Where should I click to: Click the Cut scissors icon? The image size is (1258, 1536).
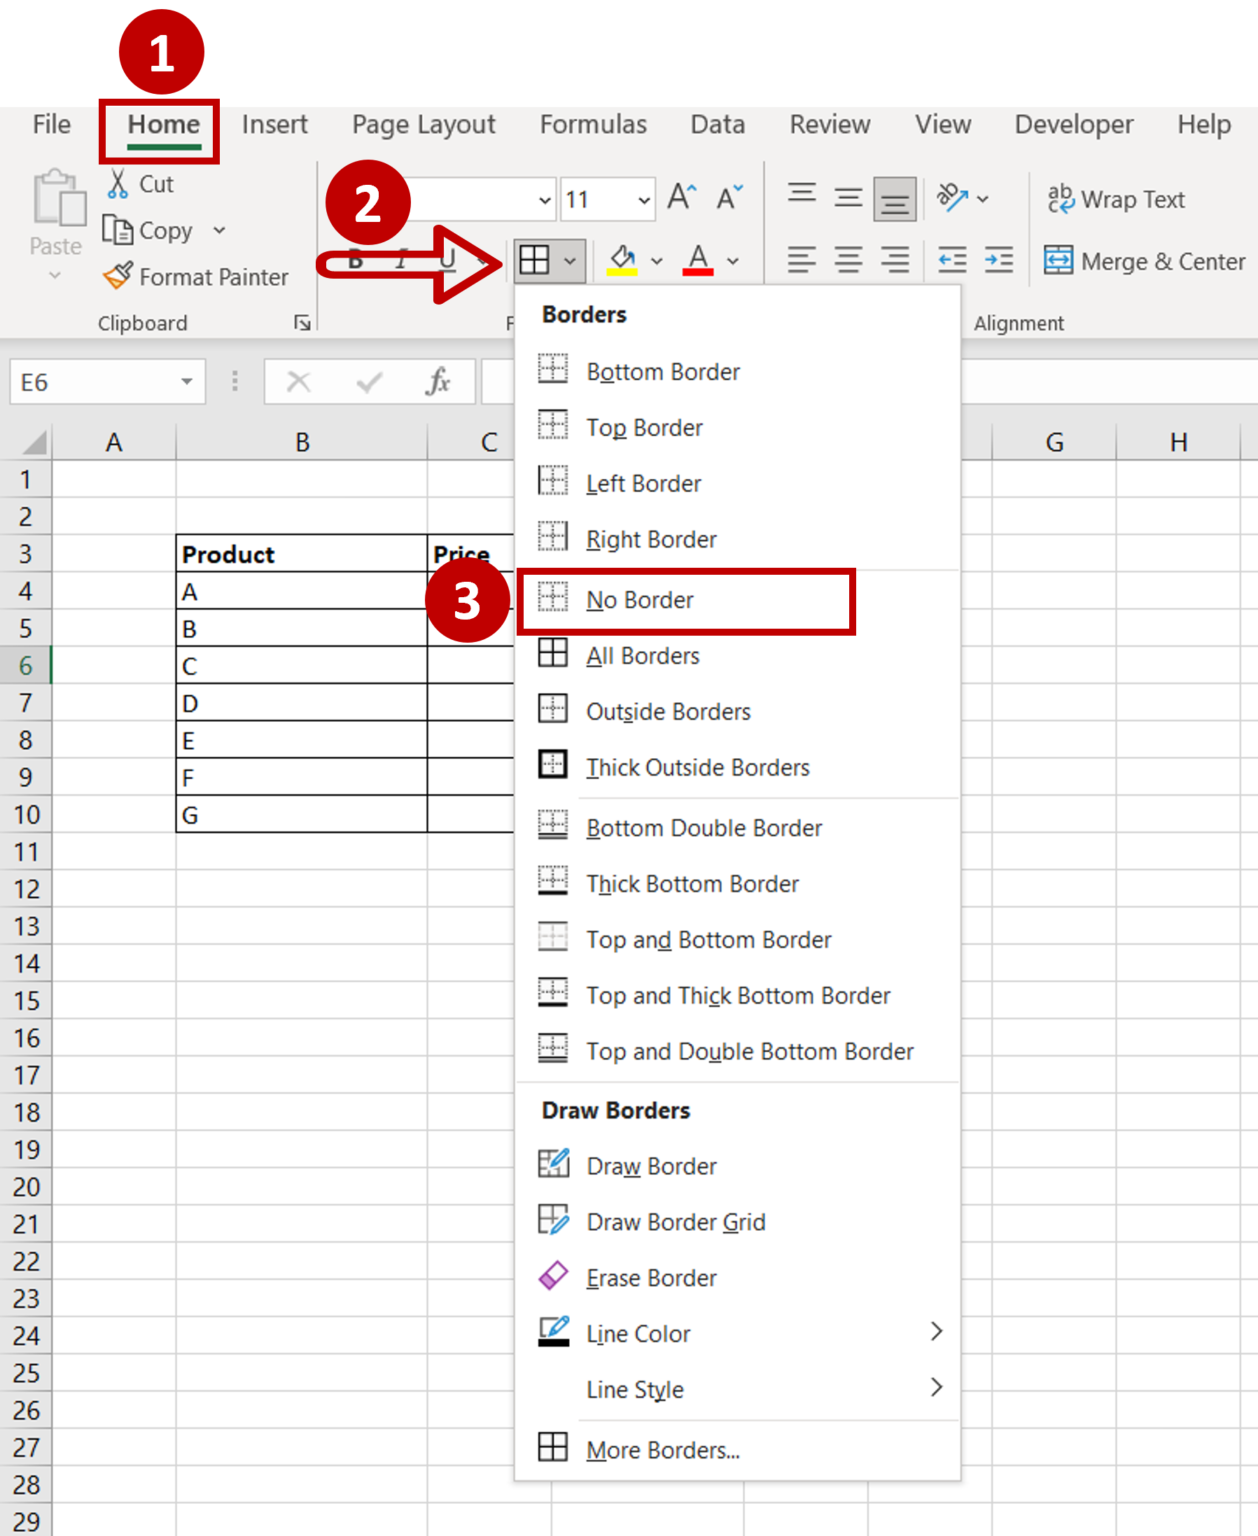pos(117,182)
